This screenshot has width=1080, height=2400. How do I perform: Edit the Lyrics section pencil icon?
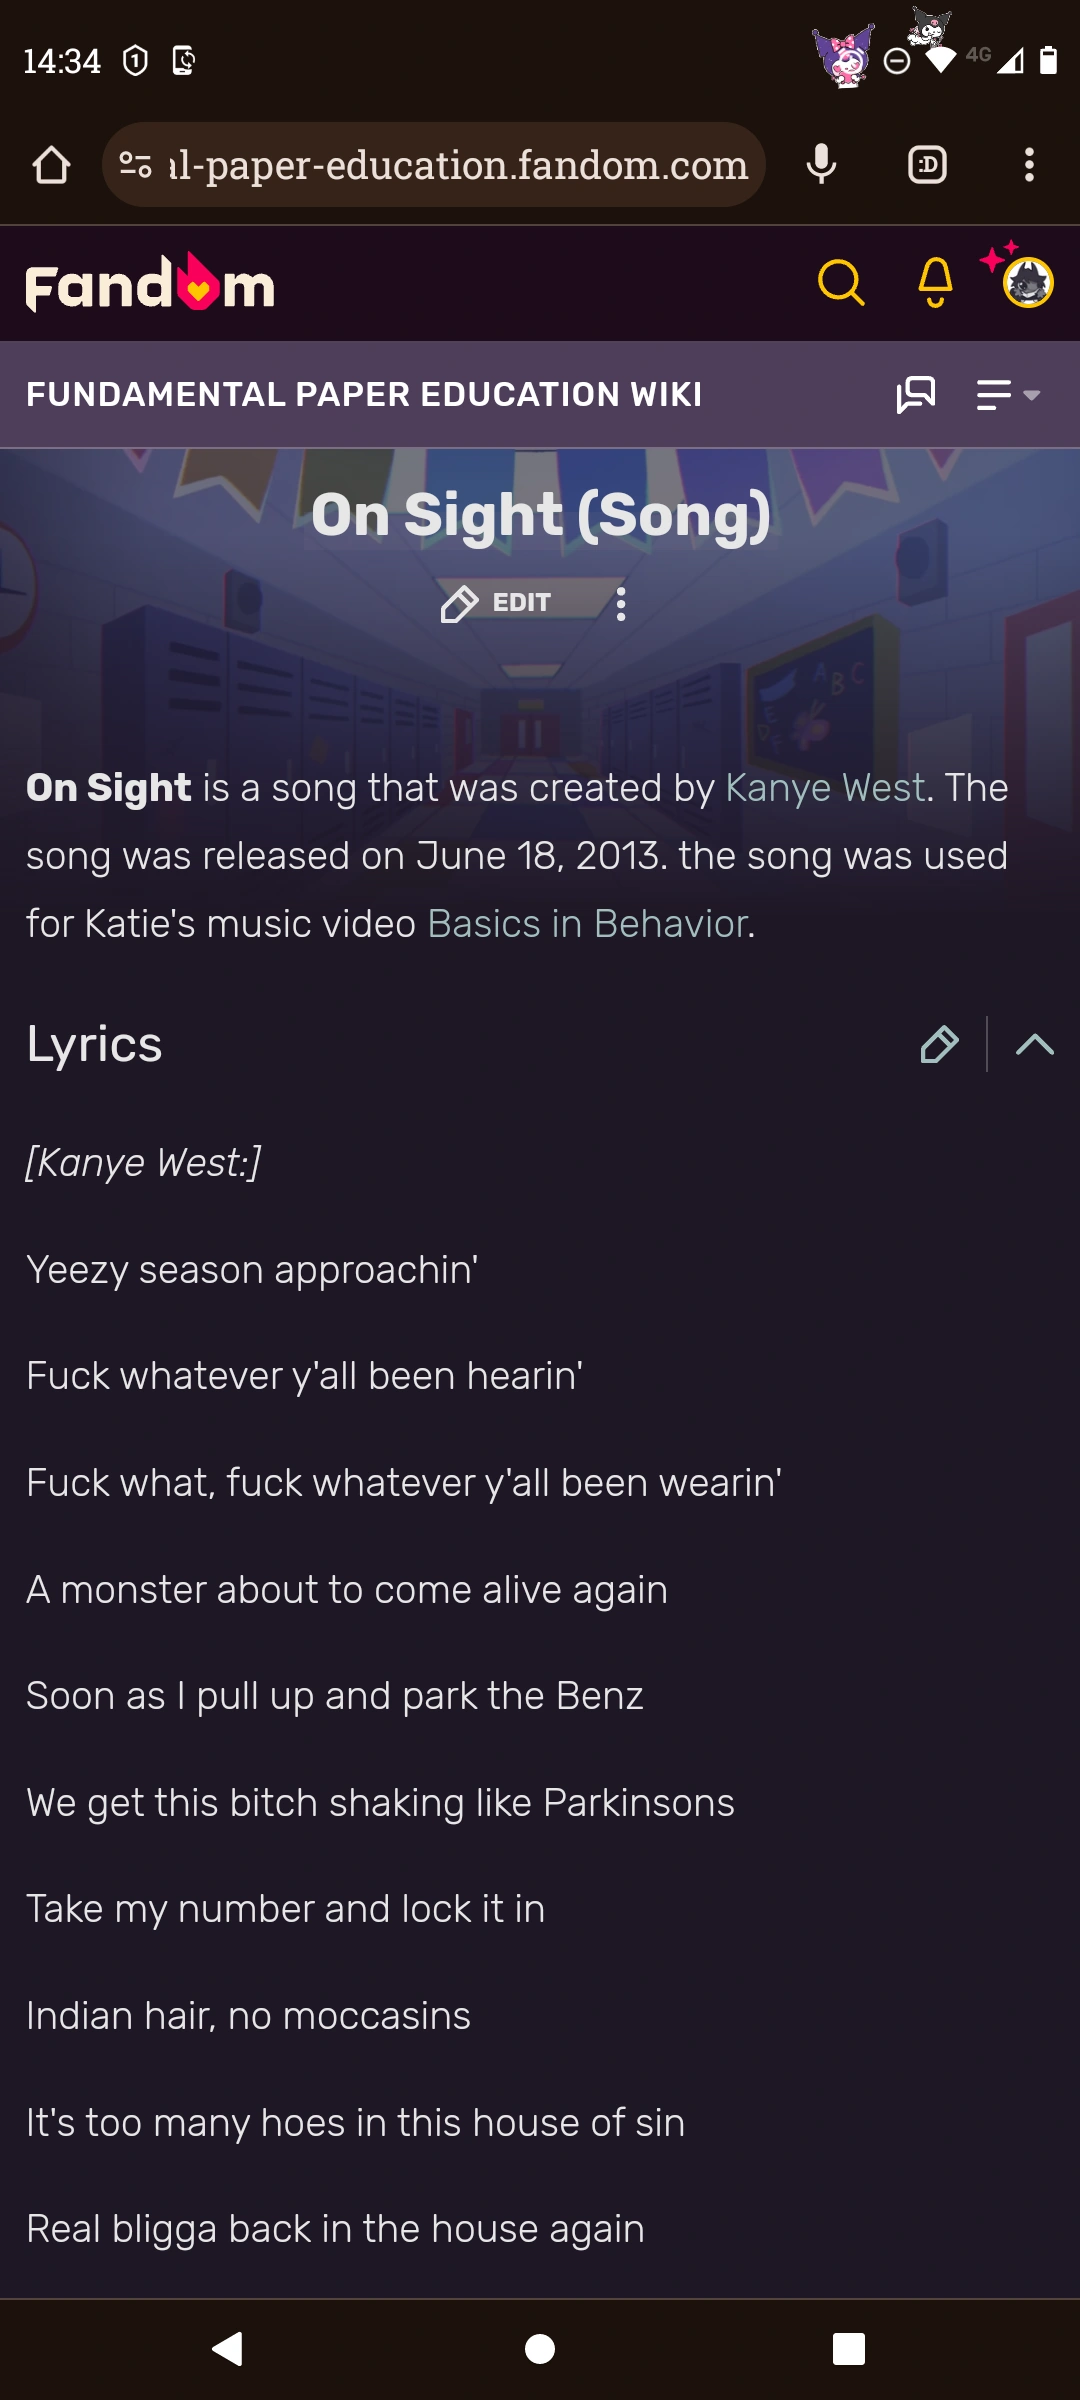[939, 1045]
